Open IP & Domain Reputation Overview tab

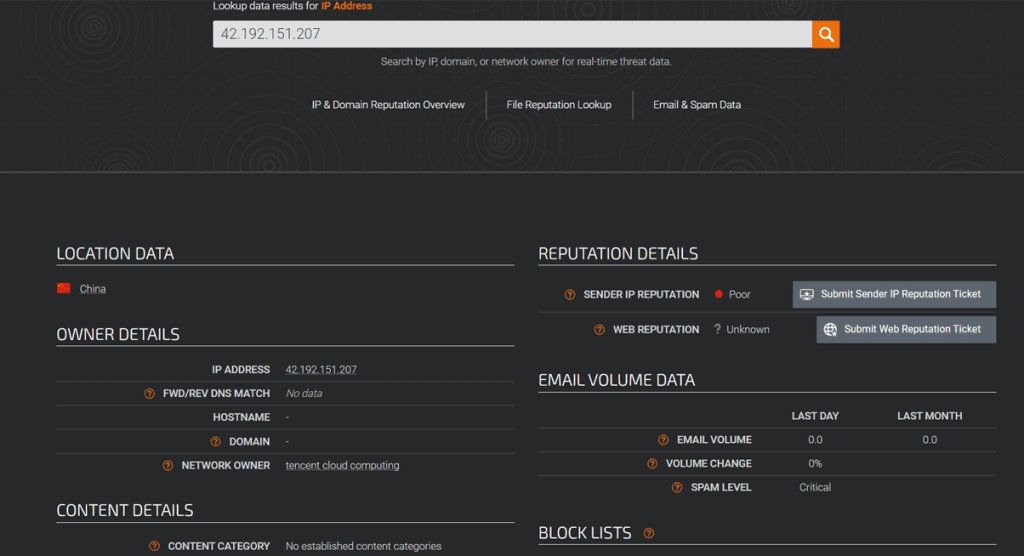tap(388, 105)
